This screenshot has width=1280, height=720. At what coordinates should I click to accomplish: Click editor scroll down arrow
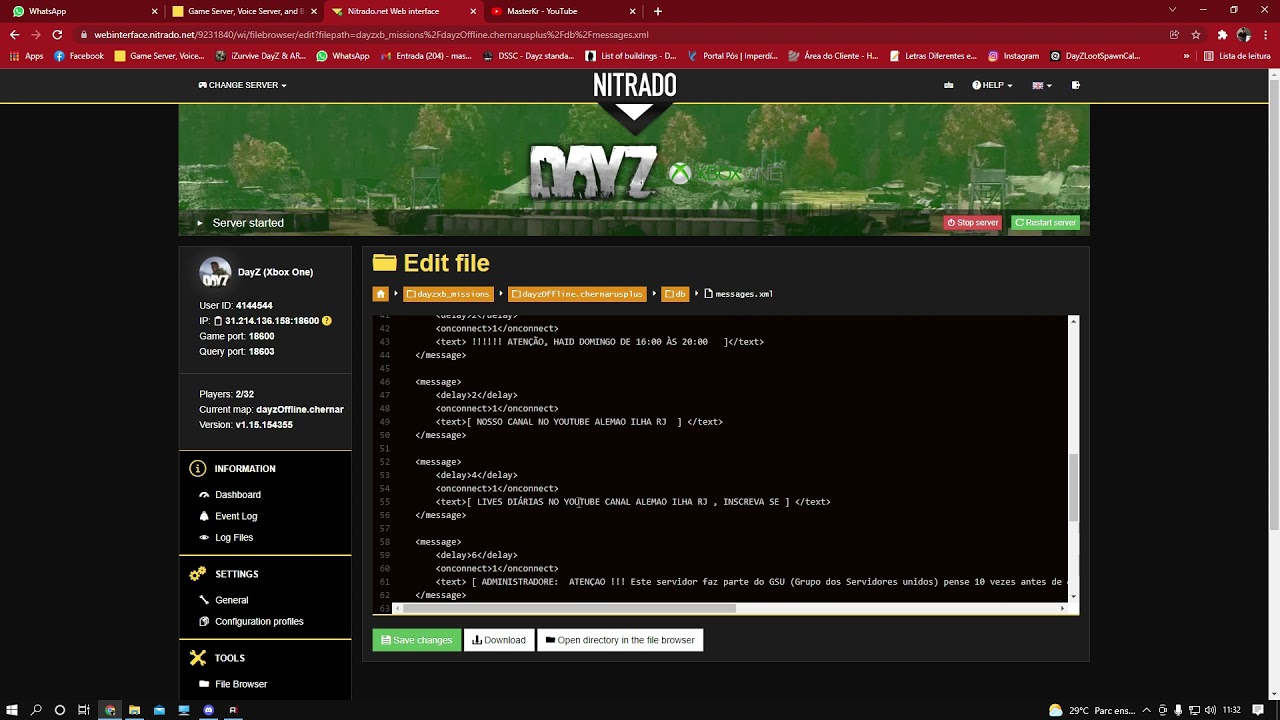(1074, 597)
